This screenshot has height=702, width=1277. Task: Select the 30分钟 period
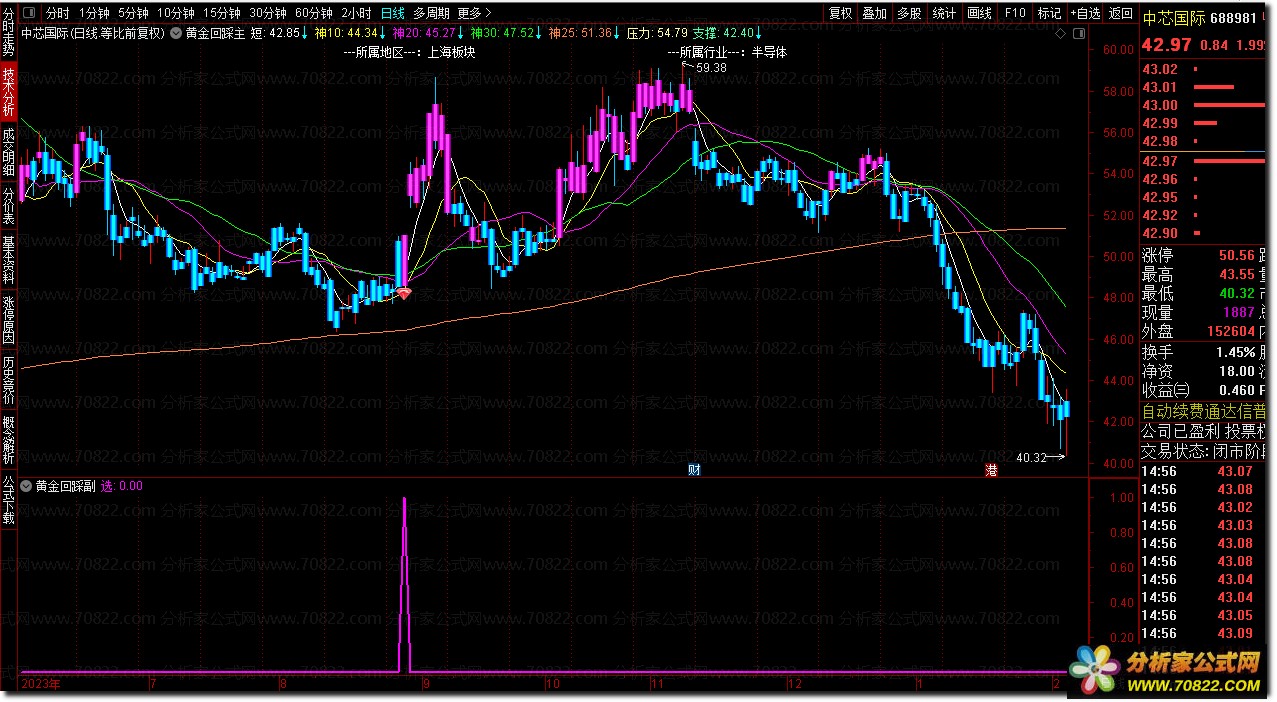(x=268, y=13)
